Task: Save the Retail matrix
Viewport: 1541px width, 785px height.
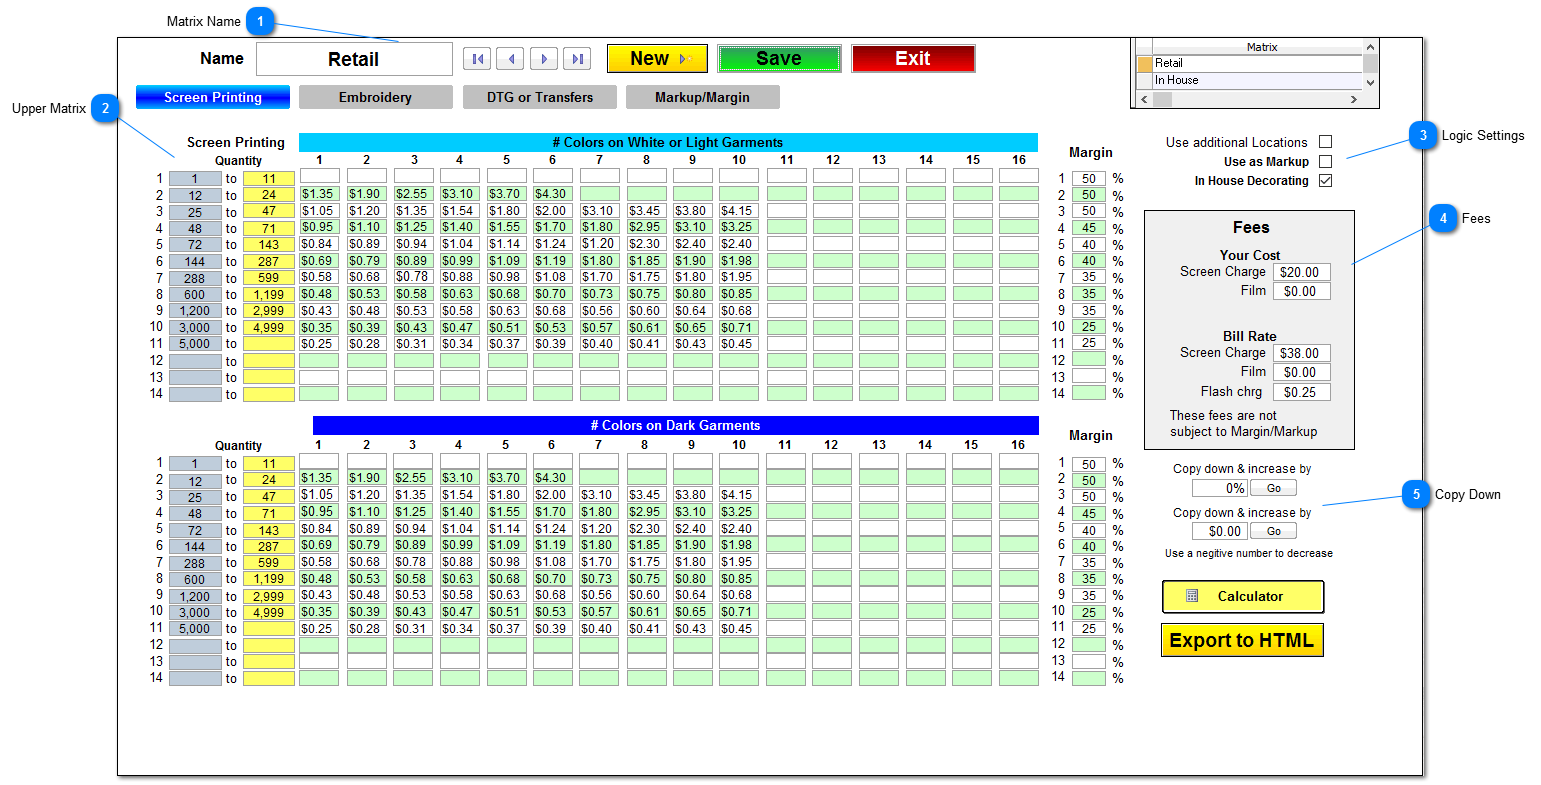Action: click(779, 58)
